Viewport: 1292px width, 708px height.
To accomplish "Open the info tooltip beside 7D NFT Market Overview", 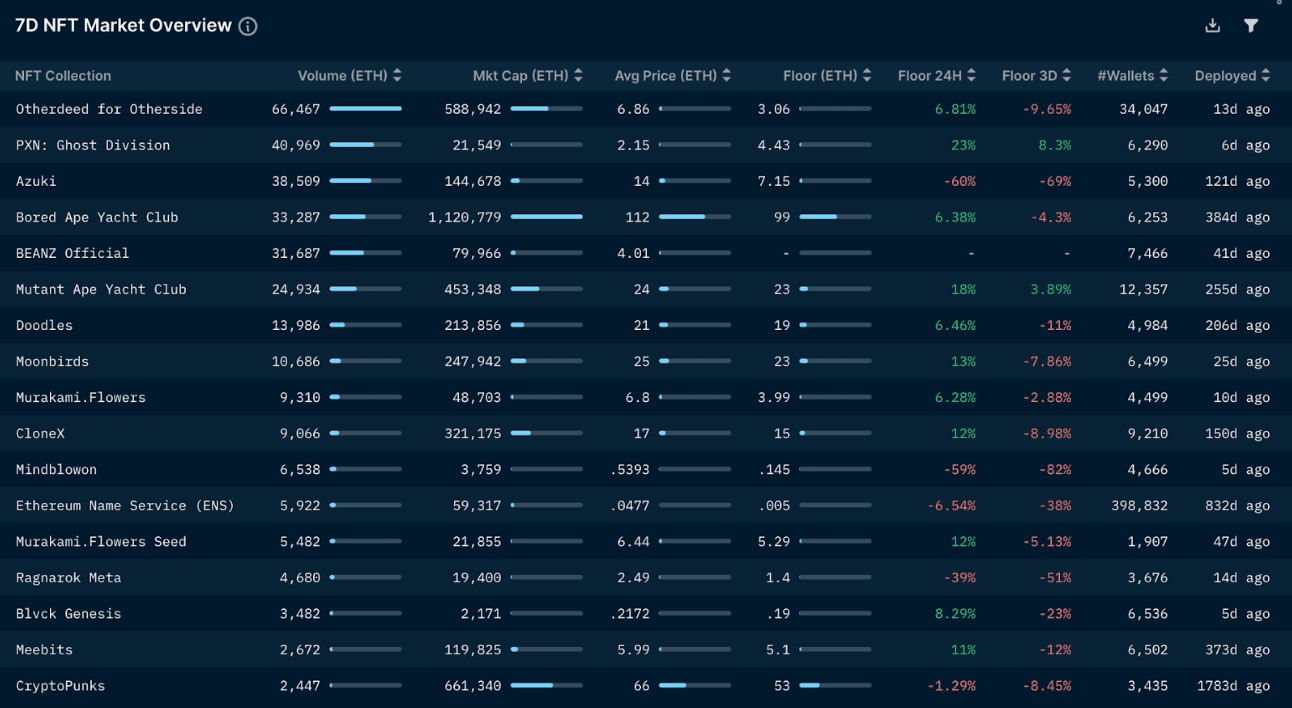I will (x=248, y=27).
